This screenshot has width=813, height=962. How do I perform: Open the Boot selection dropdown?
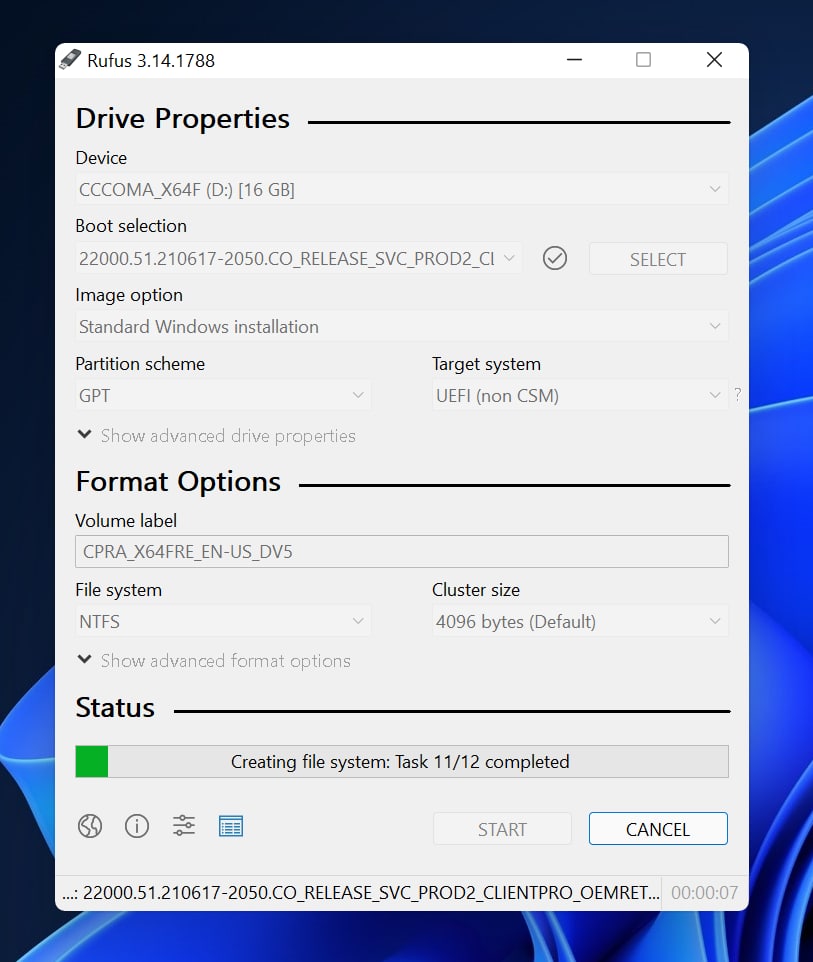pyautogui.click(x=298, y=258)
